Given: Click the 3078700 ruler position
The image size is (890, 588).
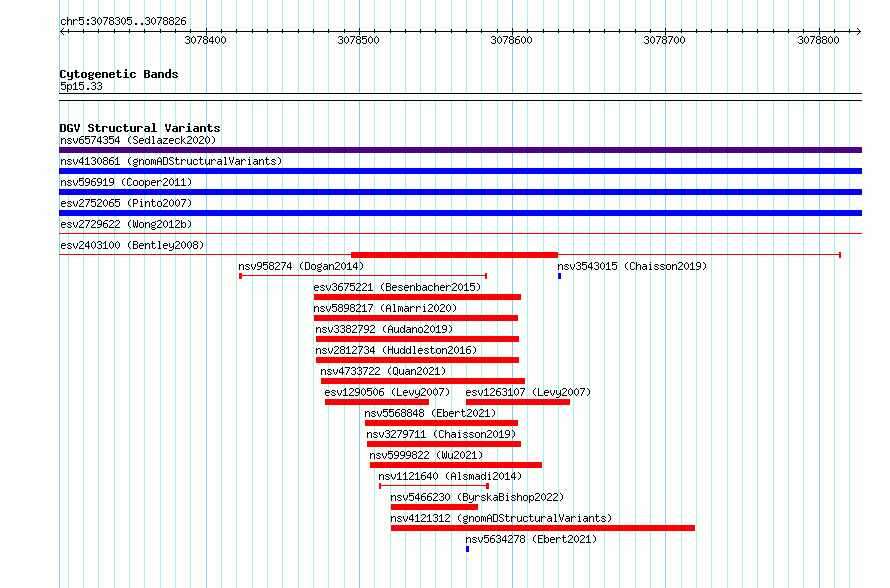Looking at the screenshot, I should (x=665, y=40).
